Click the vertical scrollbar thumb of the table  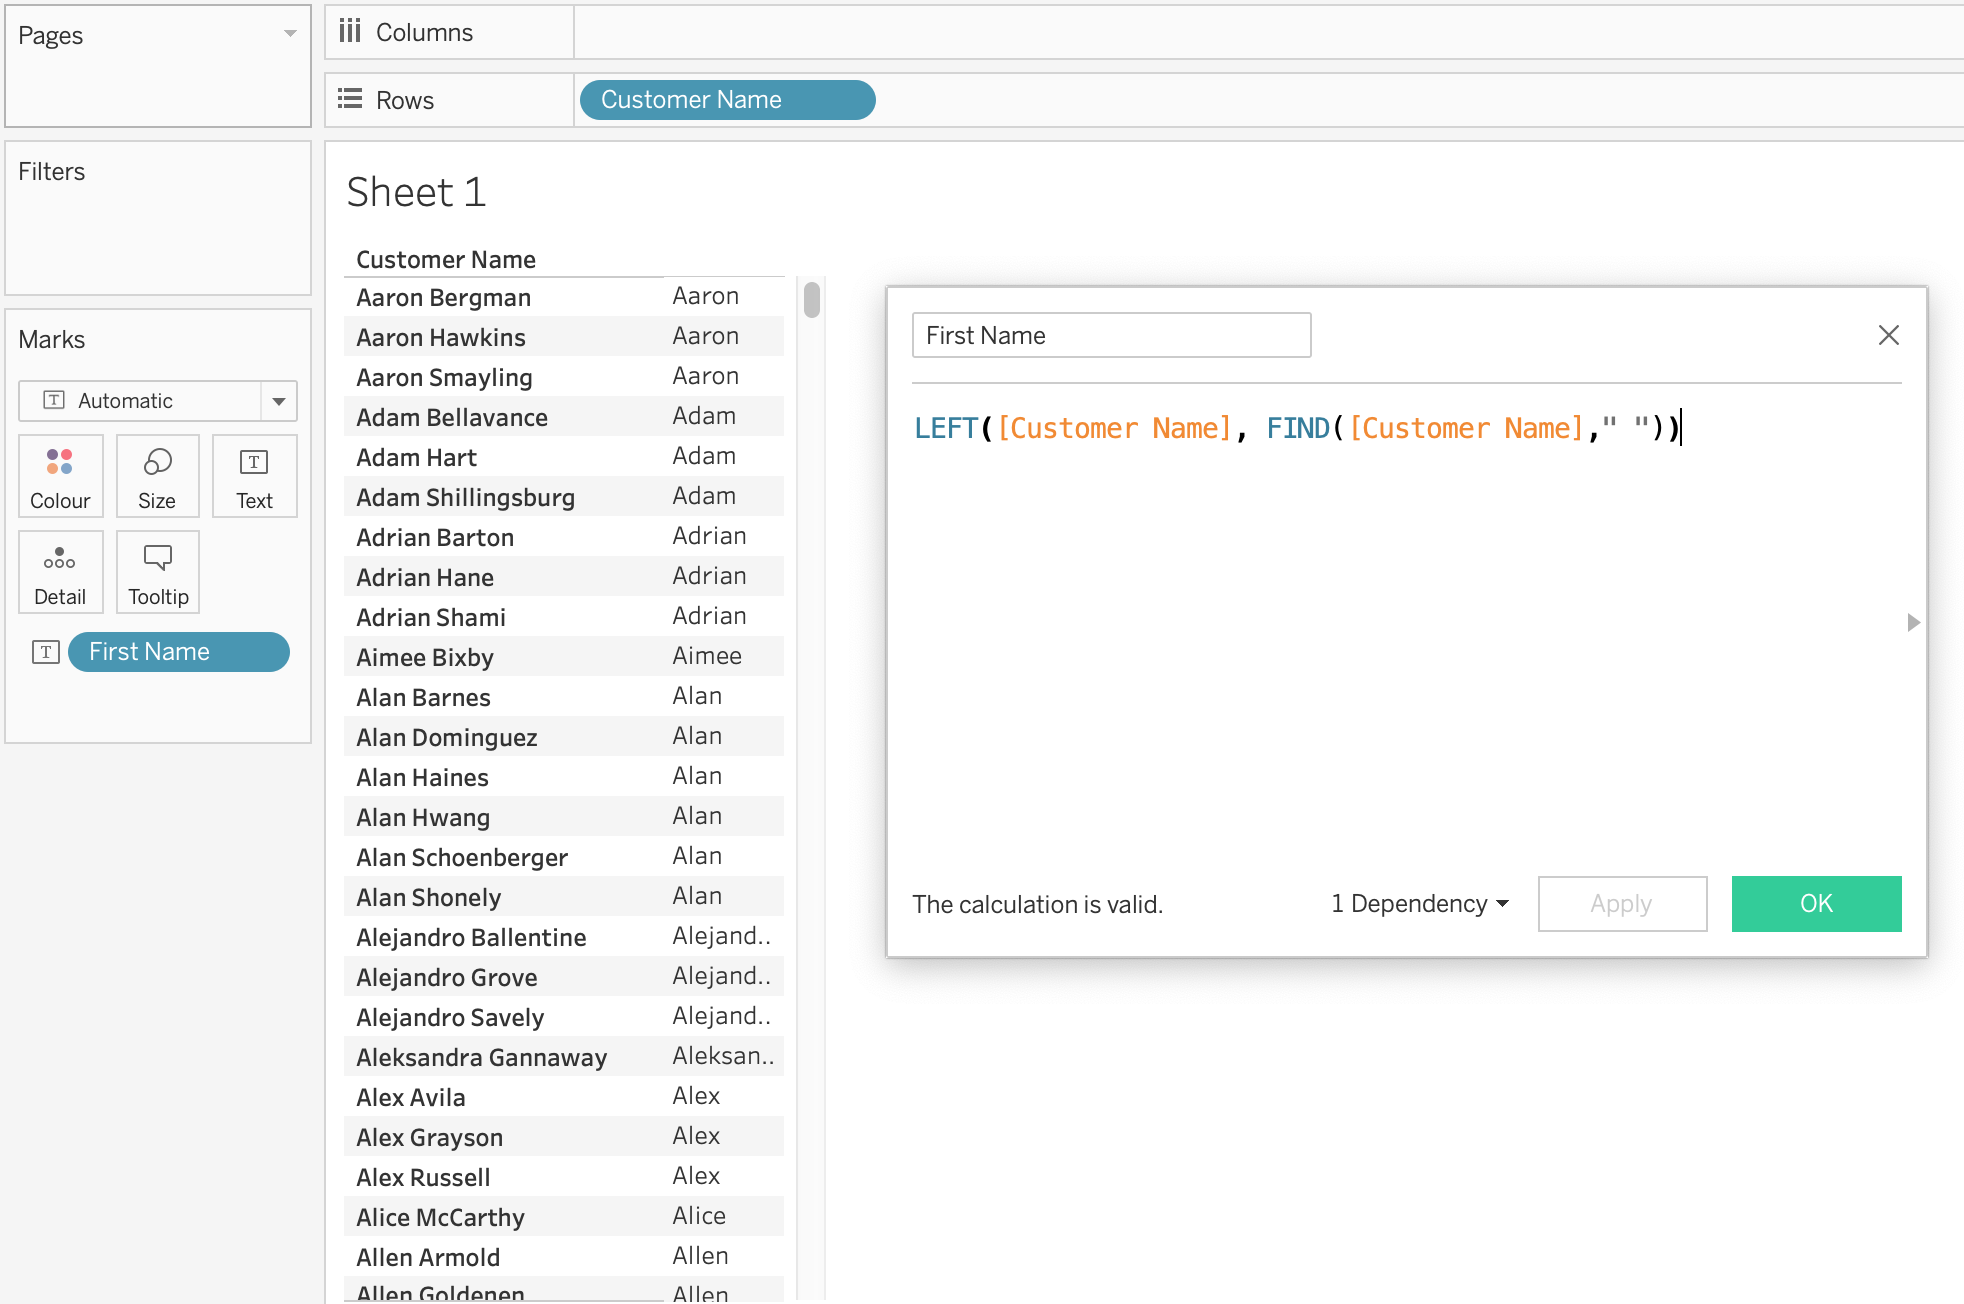[812, 300]
